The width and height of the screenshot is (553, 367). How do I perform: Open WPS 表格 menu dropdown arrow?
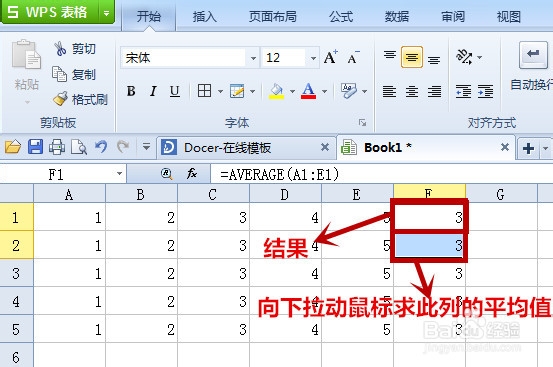(106, 13)
